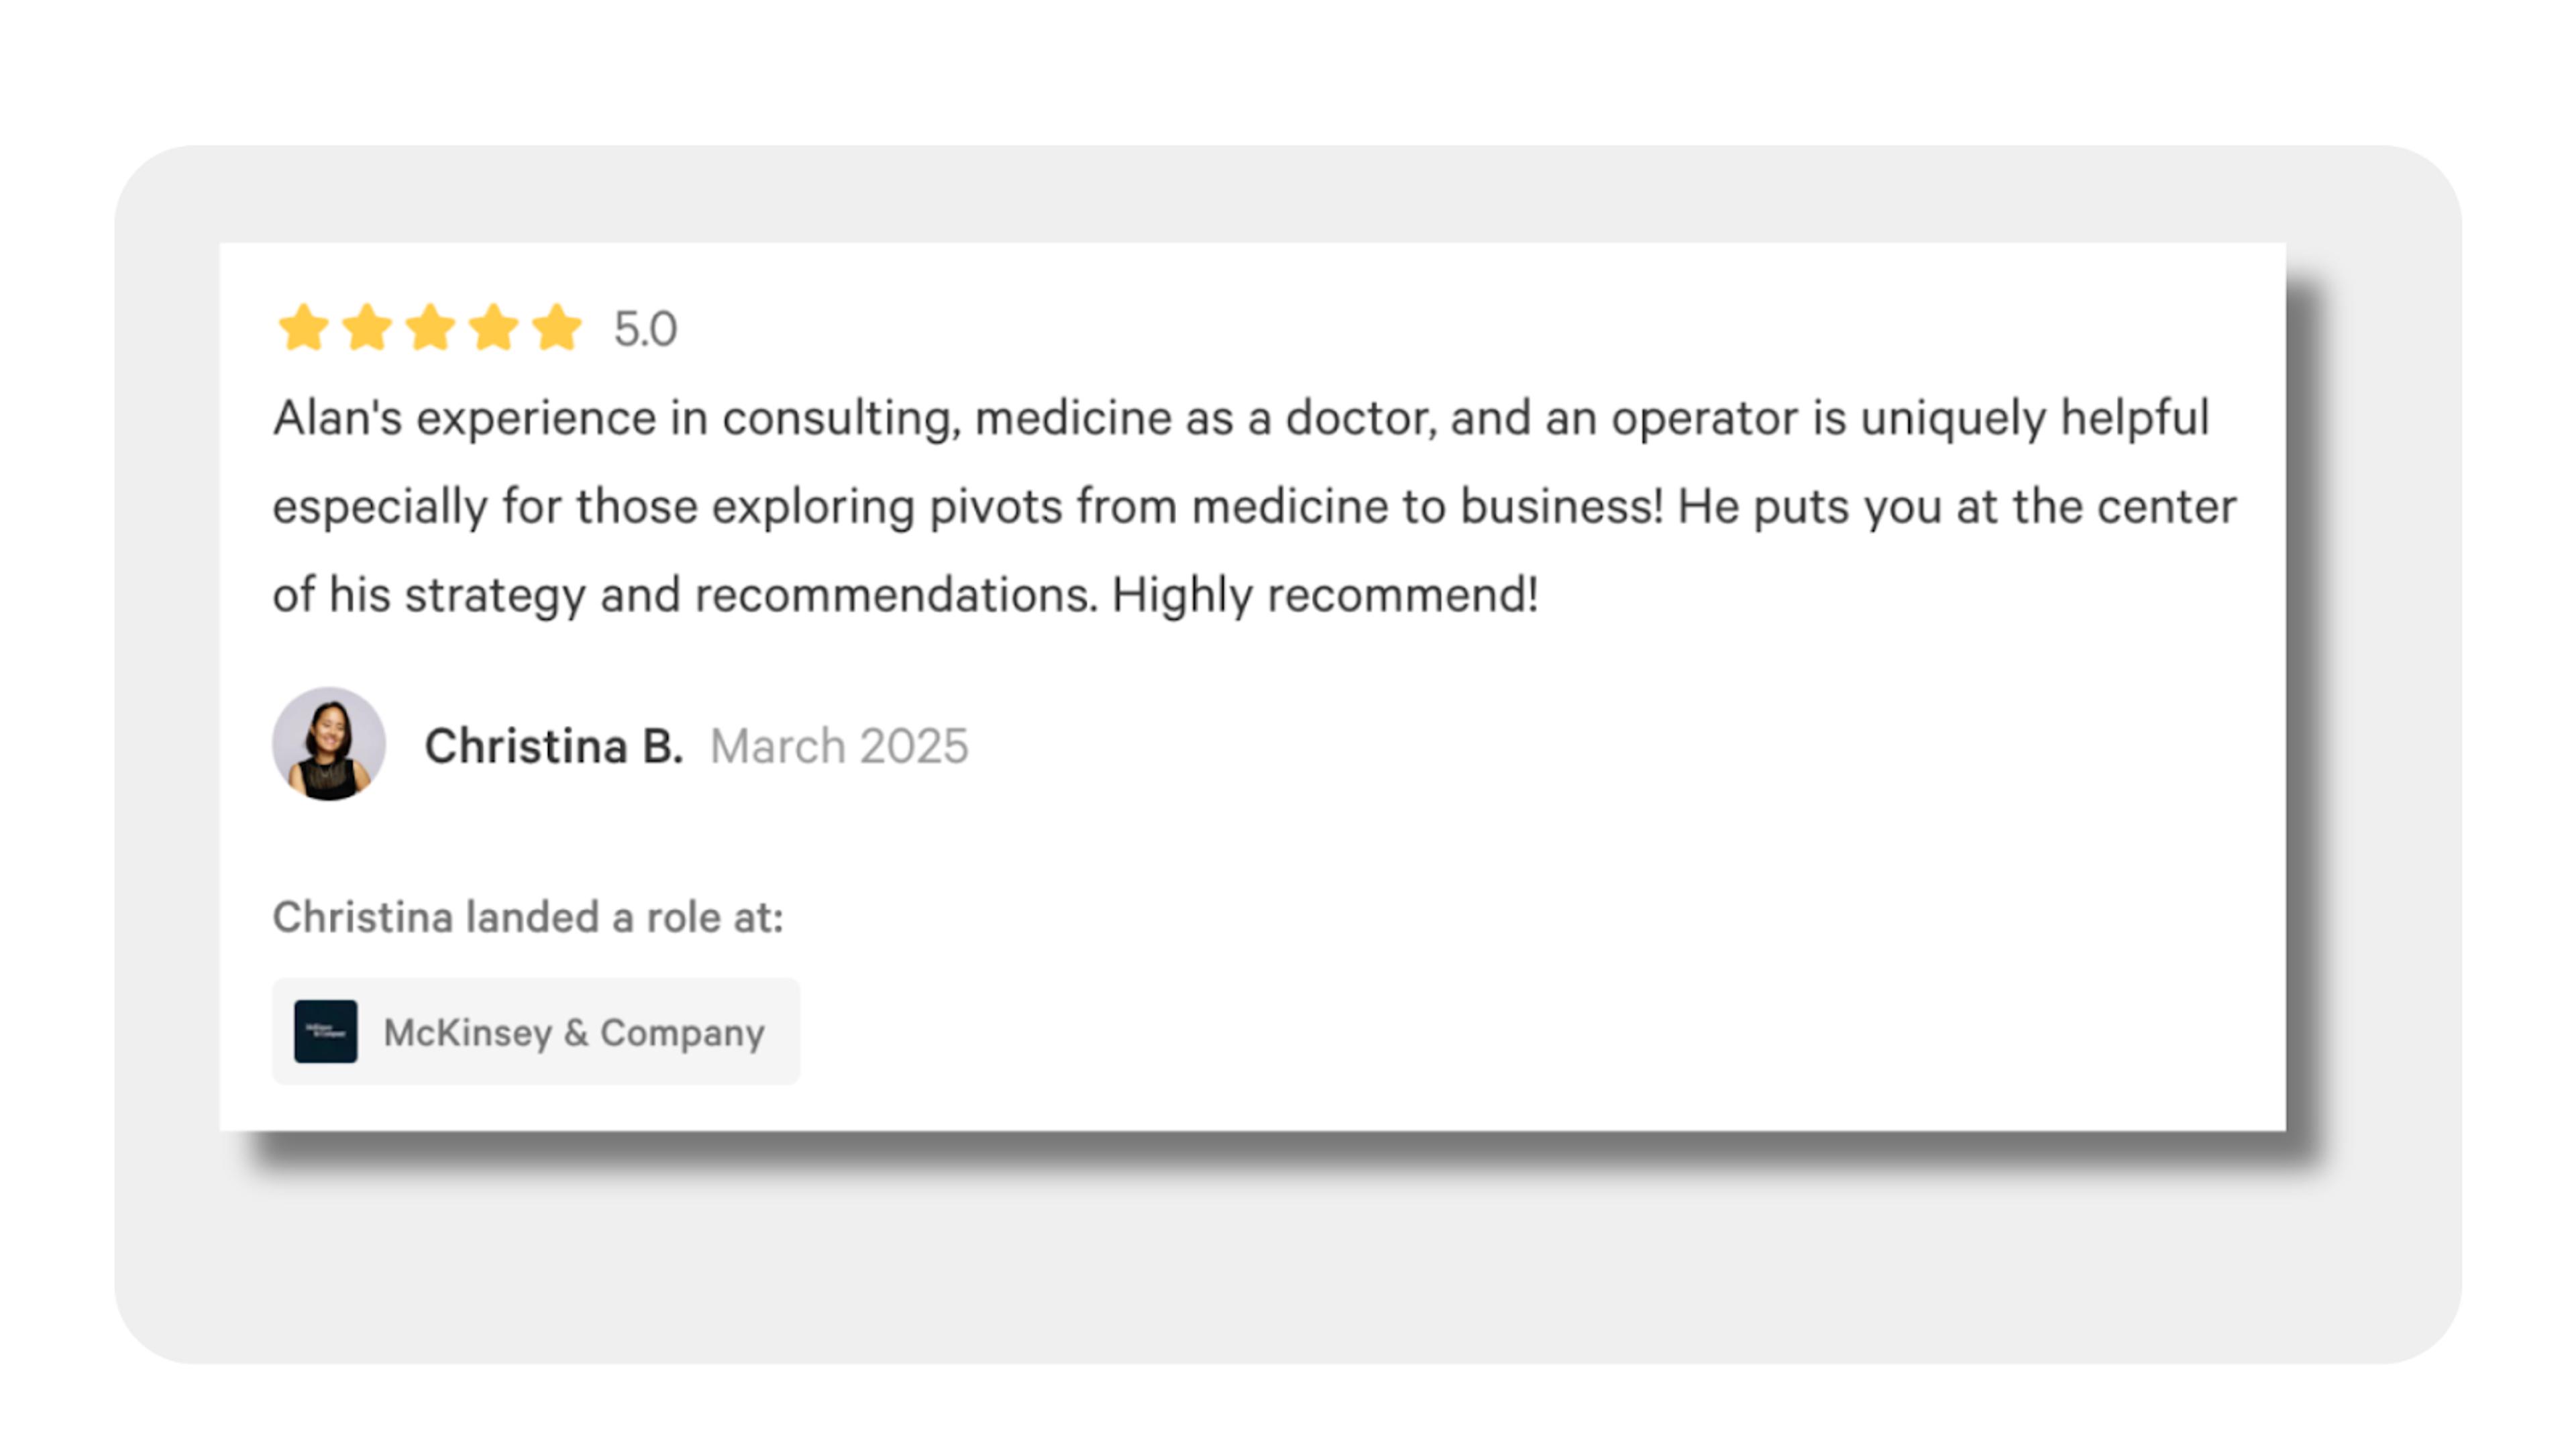
Task: Click the first gold star
Action: (303, 328)
